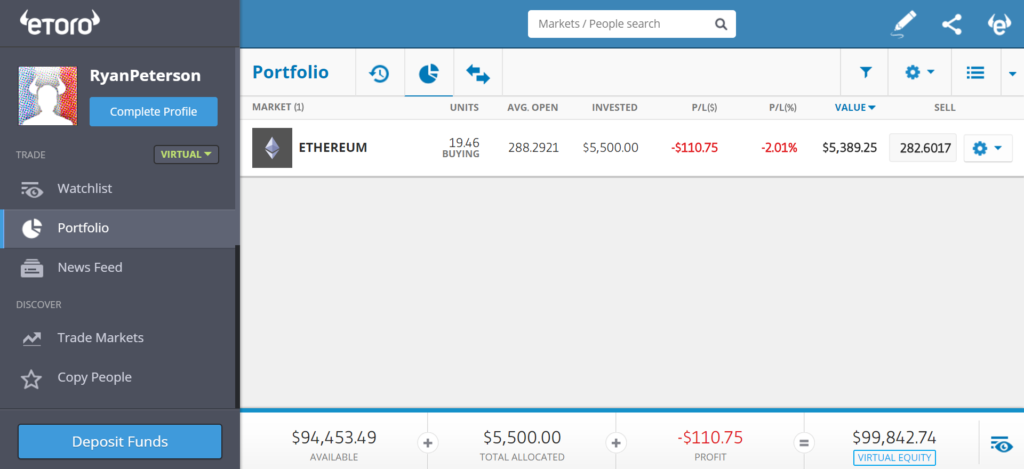Image resolution: width=1024 pixels, height=469 pixels.
Task: Click the Trade Markets chart icon
Action: [31, 338]
